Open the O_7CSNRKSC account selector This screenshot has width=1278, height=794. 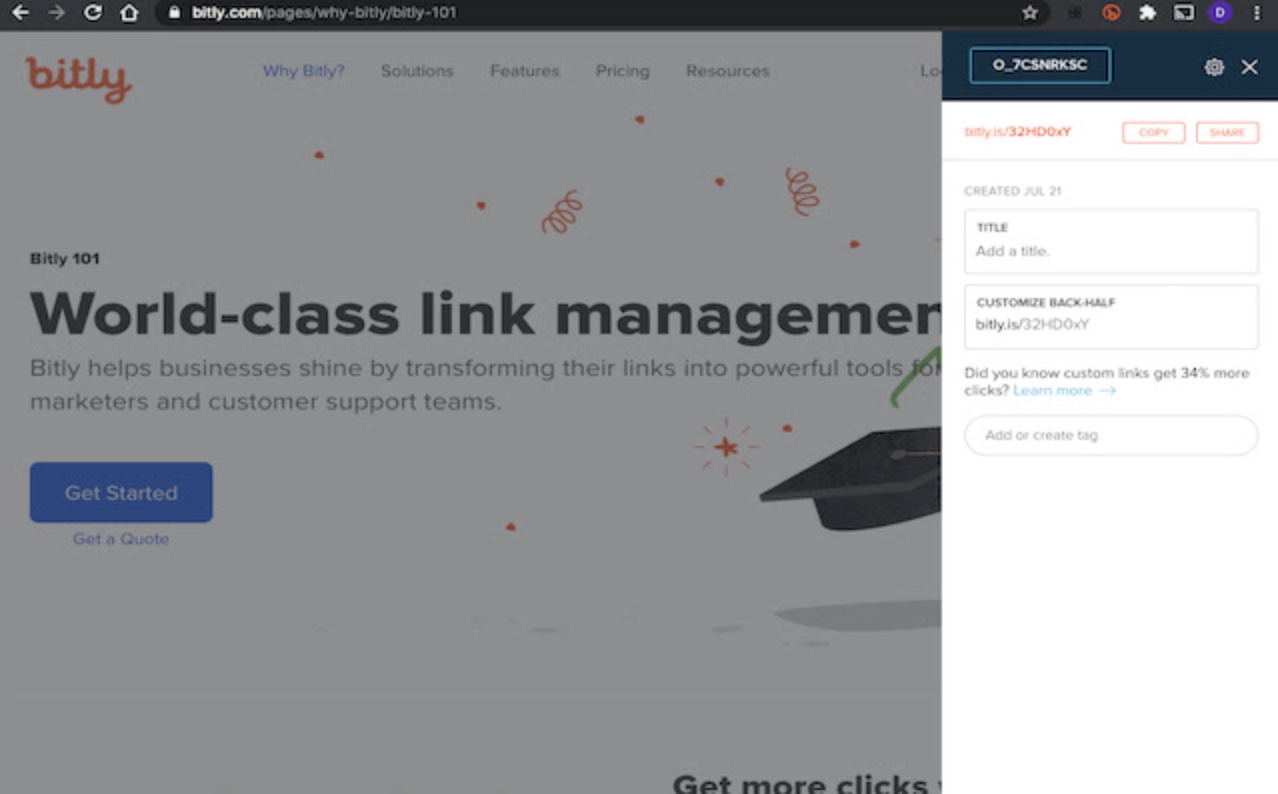pyautogui.click(x=1040, y=65)
